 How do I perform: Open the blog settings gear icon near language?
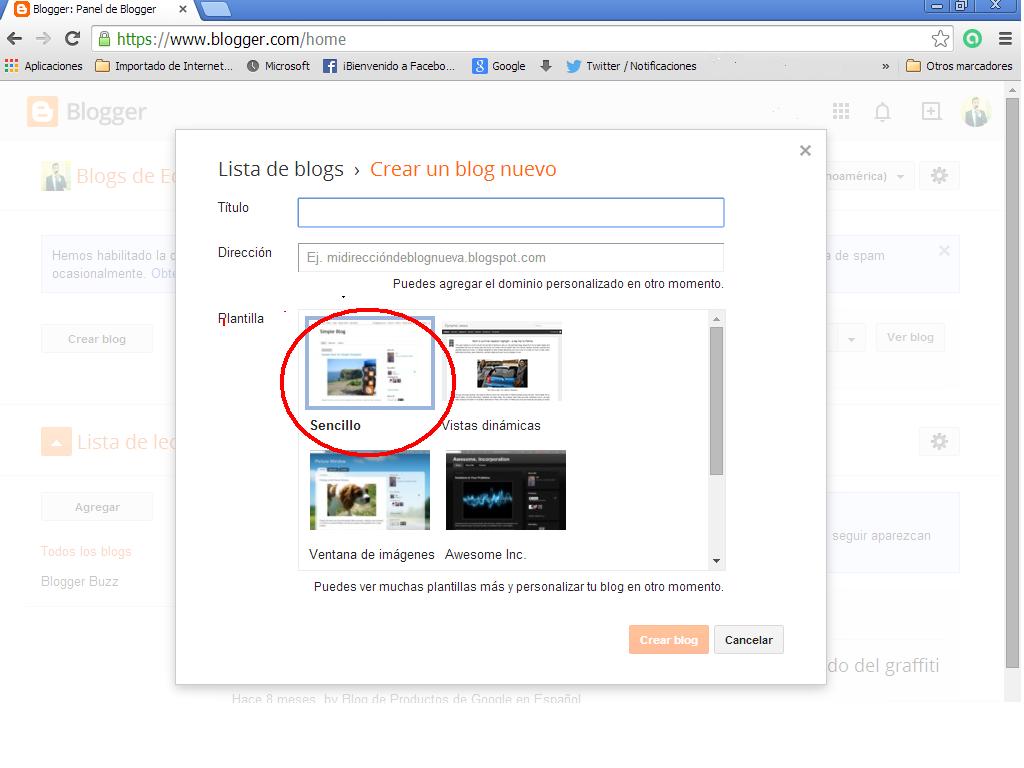(x=939, y=176)
